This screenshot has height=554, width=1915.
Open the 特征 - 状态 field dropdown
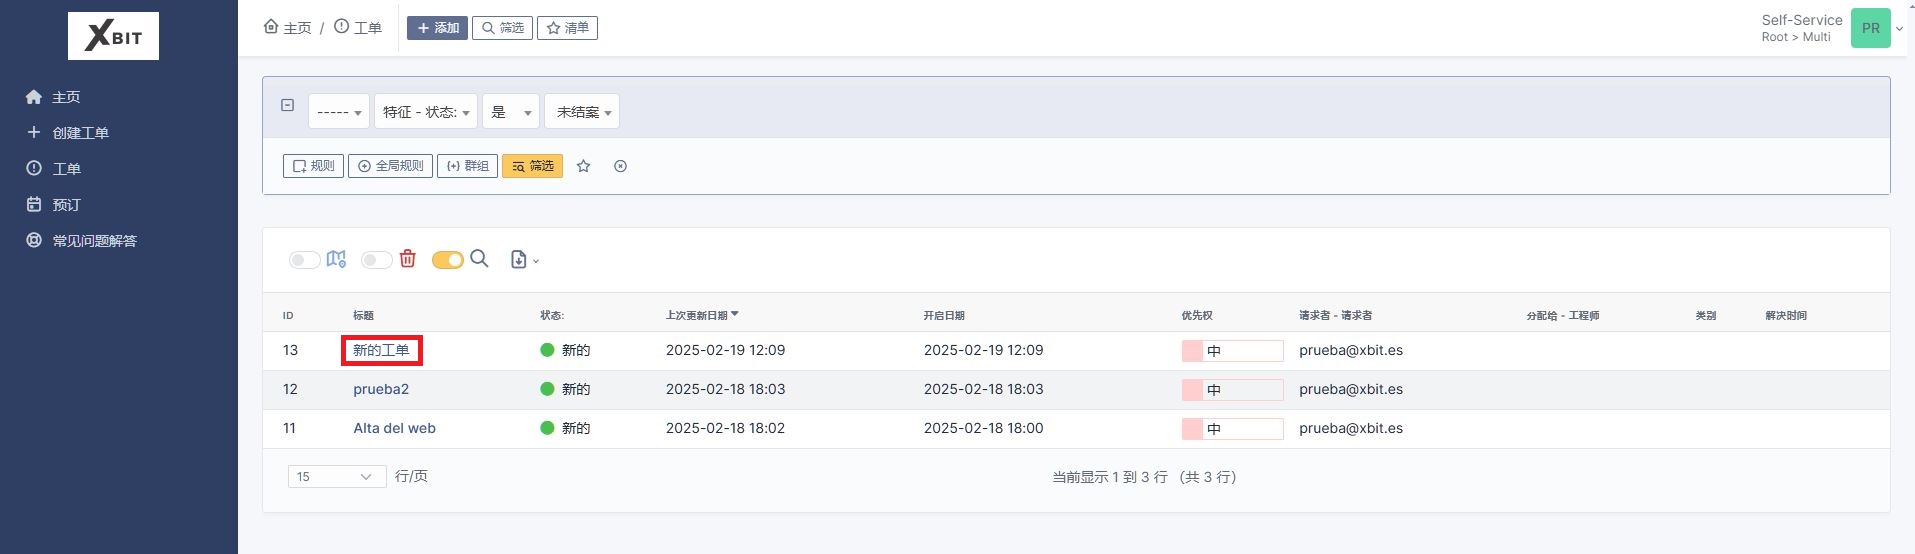point(426,111)
